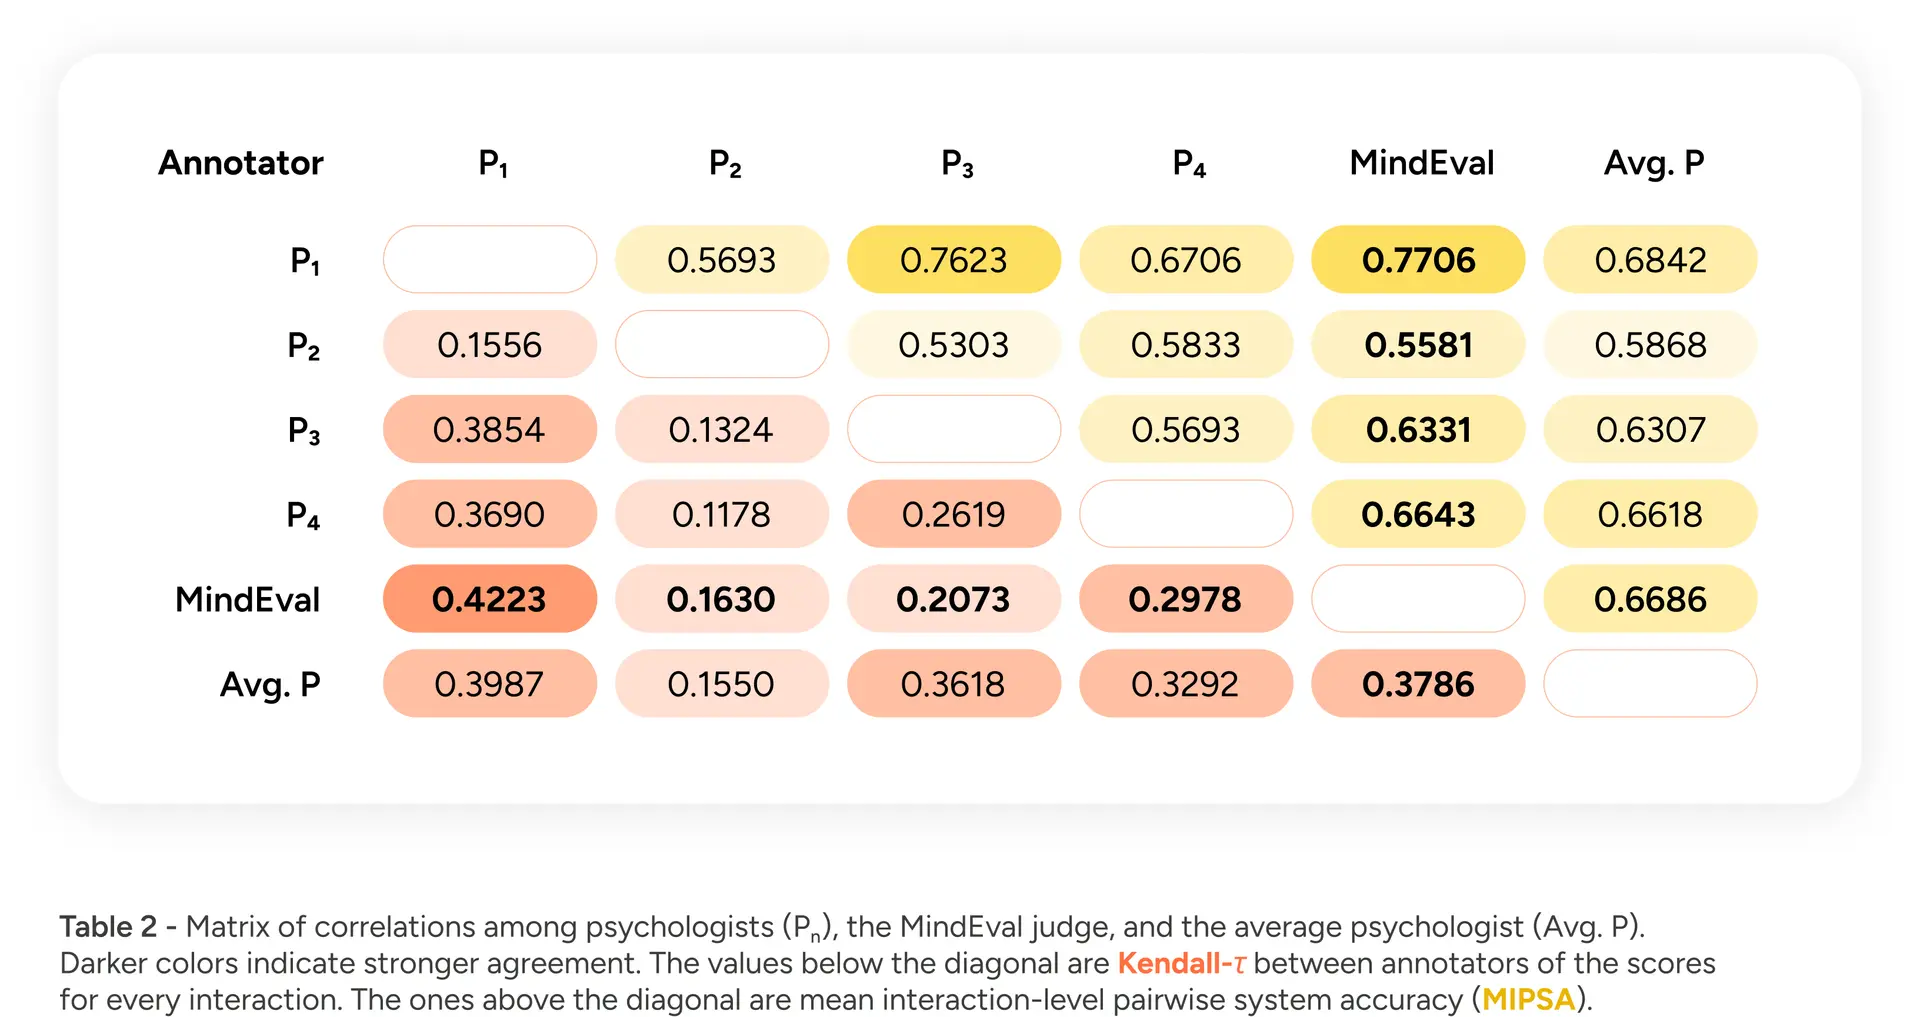The height and width of the screenshot is (1017, 1920).
Task: Click the darkest orange cell 0.4223
Action: 489,599
